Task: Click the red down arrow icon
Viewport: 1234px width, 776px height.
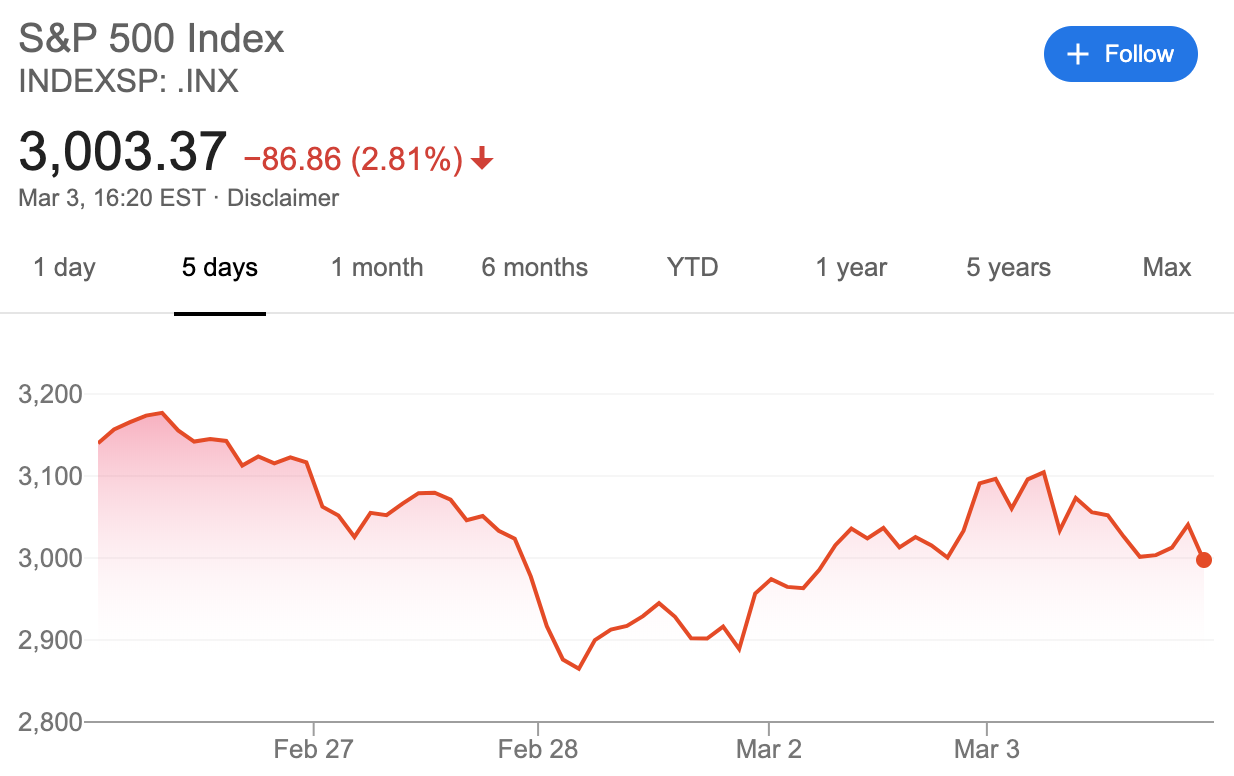Action: [482, 158]
